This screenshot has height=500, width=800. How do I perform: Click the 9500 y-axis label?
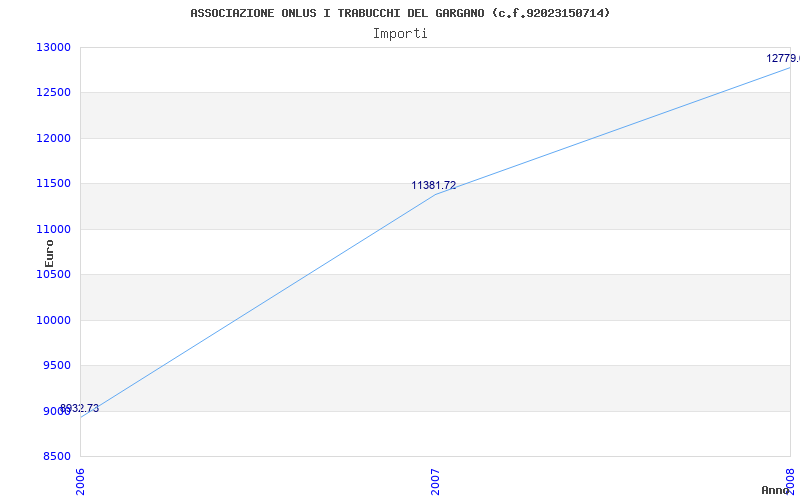[56, 366]
